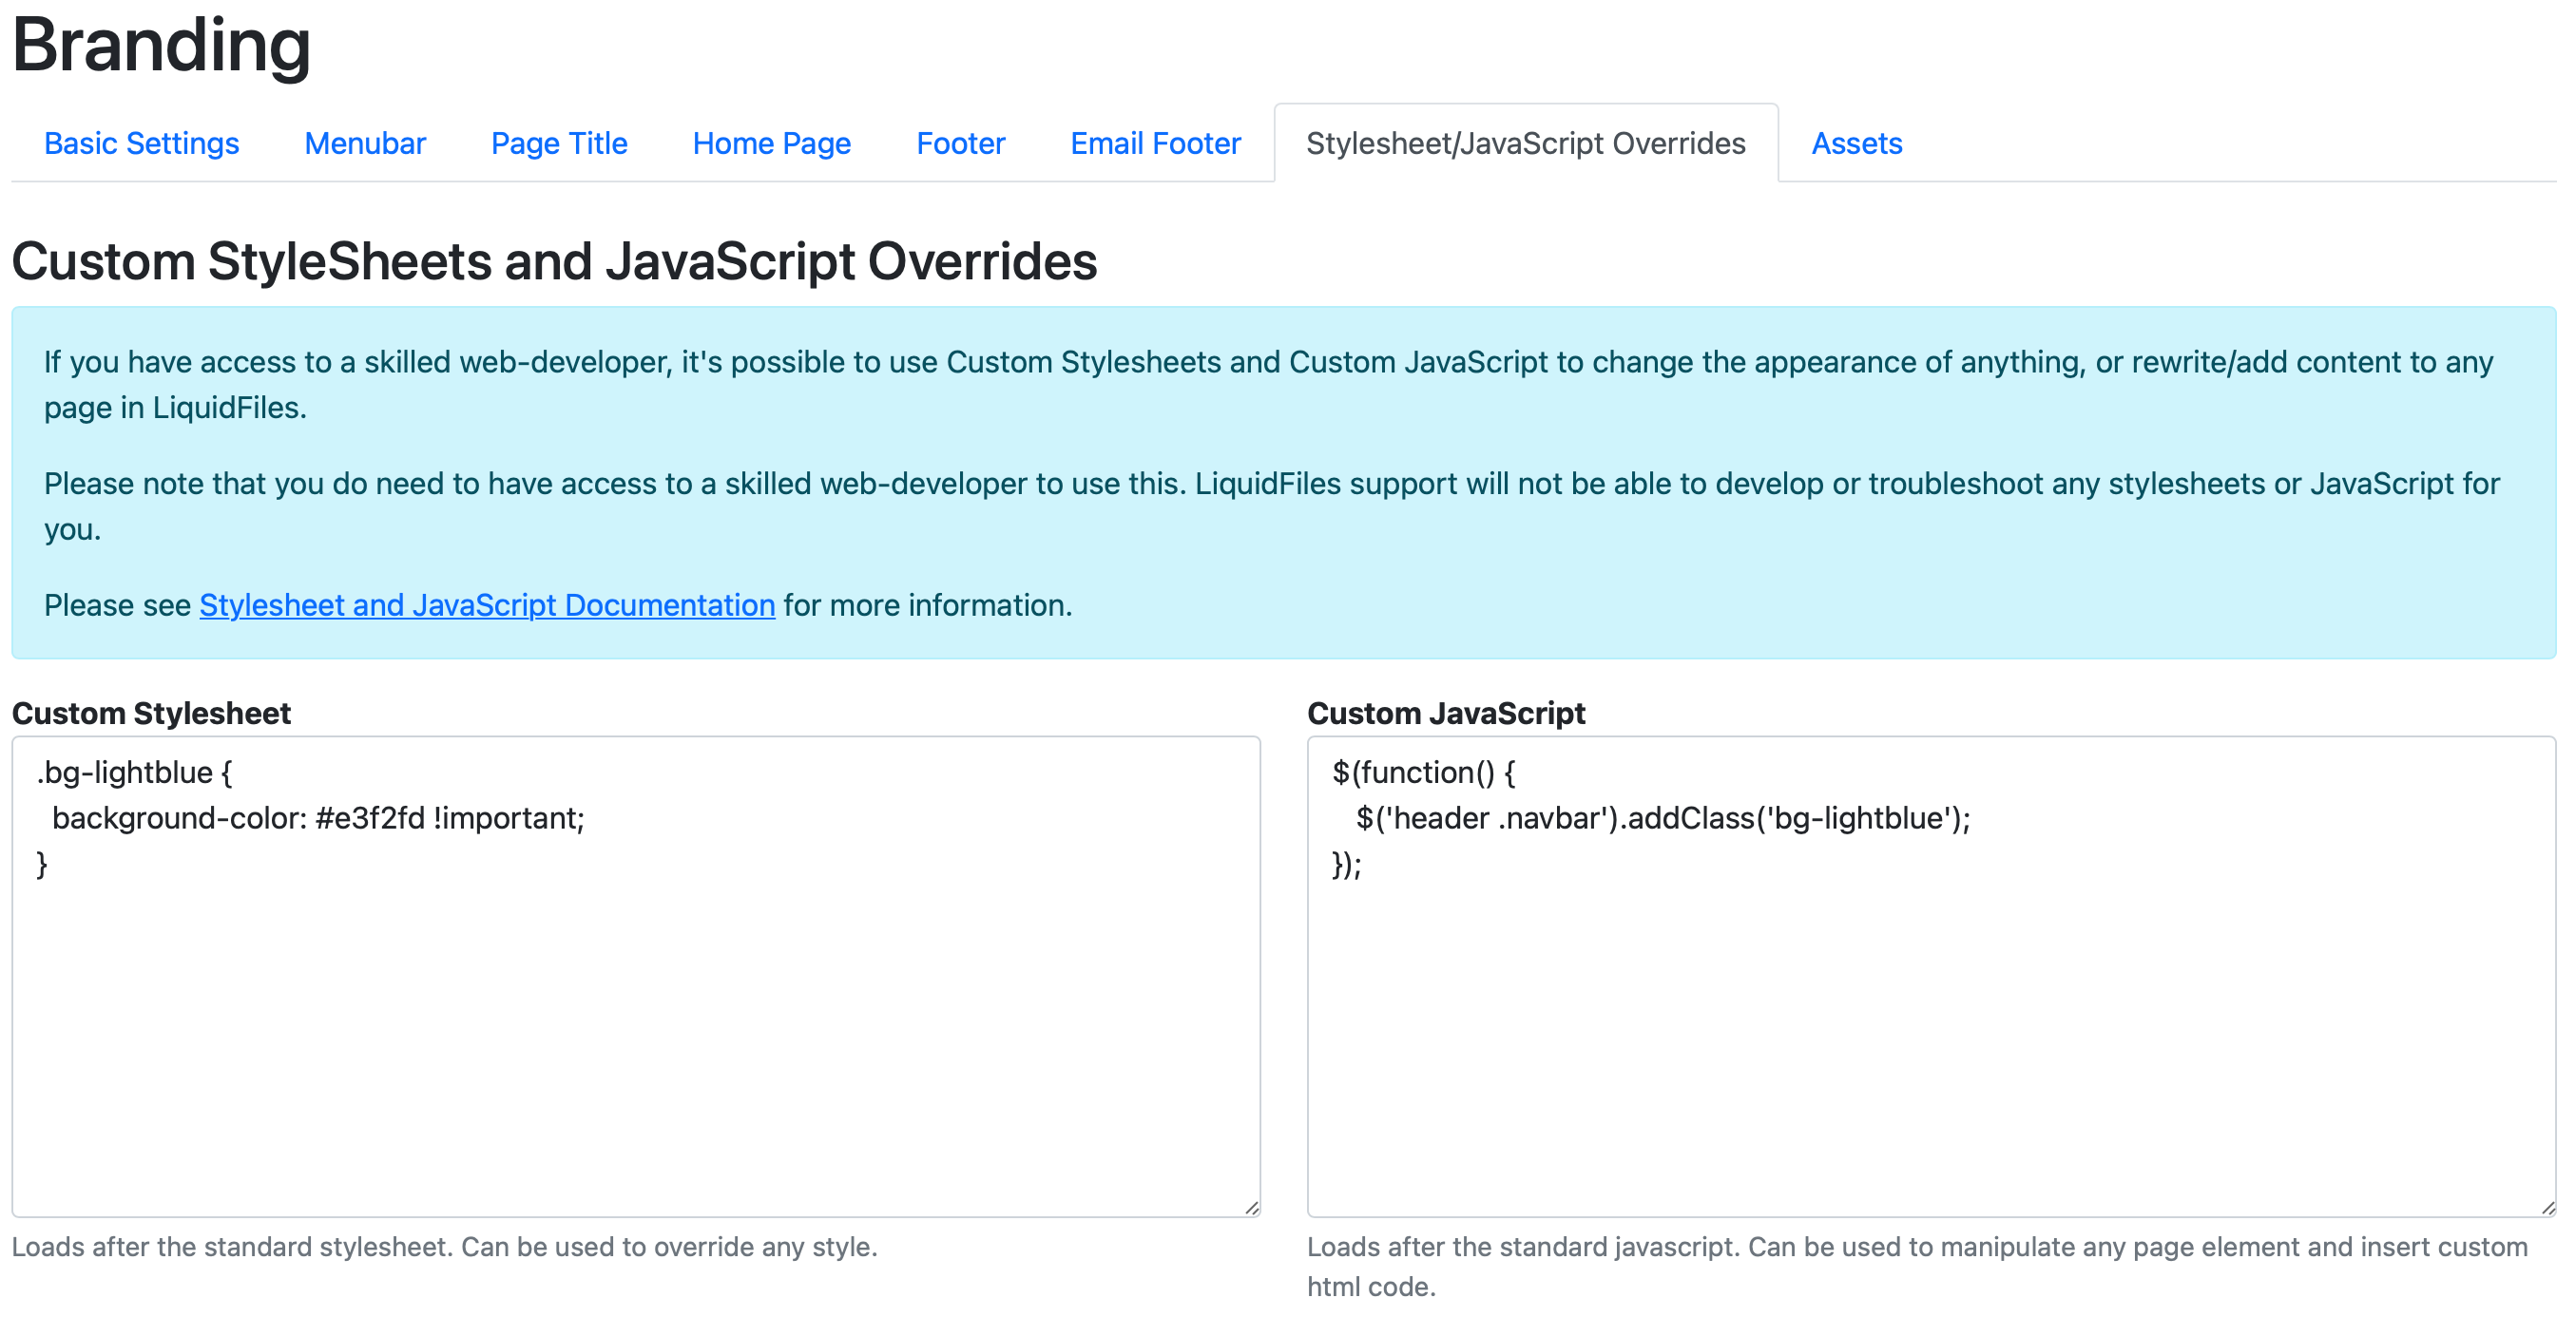Place cursor on the addClass JavaScript line
The width and height of the screenshot is (2576, 1317).
[1662, 818]
